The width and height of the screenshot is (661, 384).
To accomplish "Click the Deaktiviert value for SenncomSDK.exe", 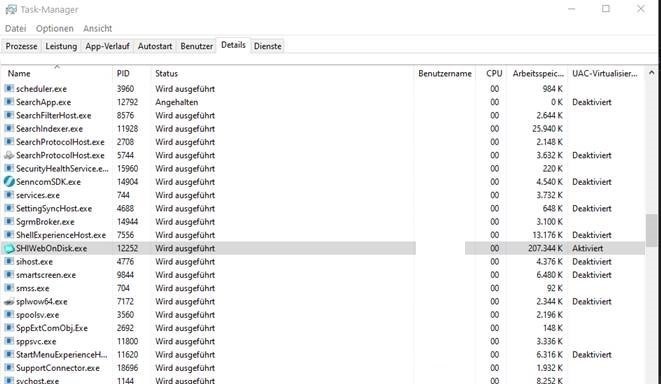I will 591,182.
